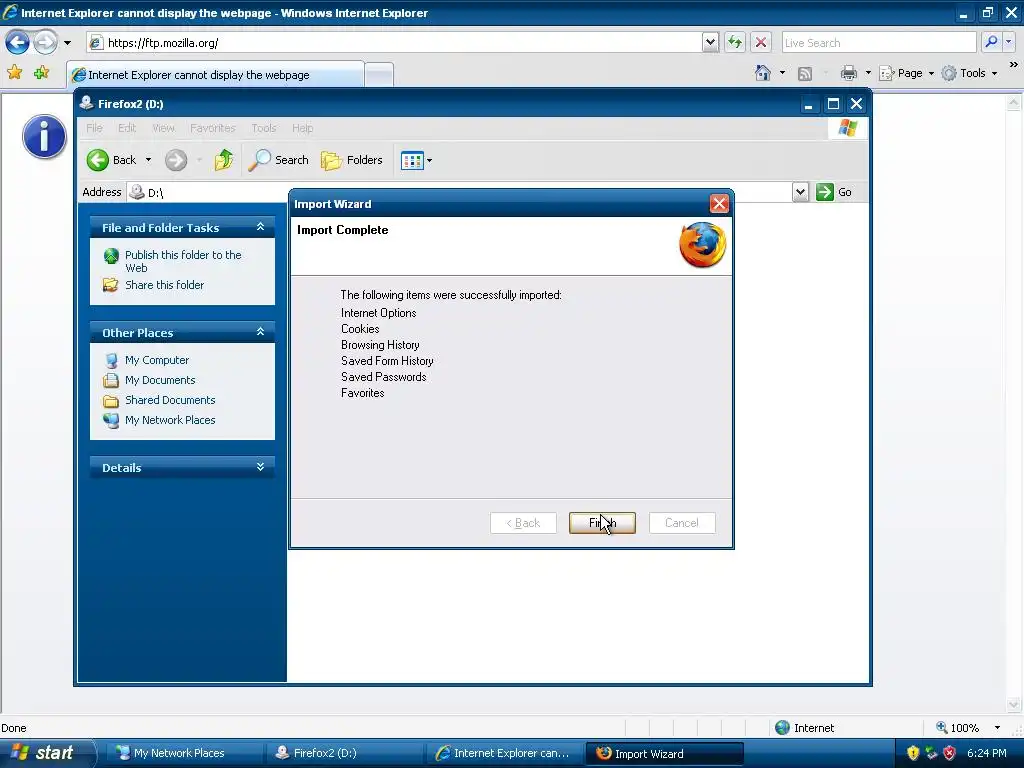Viewport: 1024px width, 768px height.
Task: Open the Back history dropdown in Explorer window
Action: tap(148, 160)
